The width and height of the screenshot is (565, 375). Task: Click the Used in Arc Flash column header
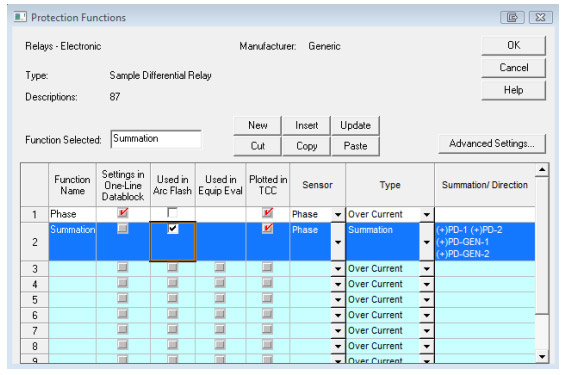pyautogui.click(x=173, y=185)
